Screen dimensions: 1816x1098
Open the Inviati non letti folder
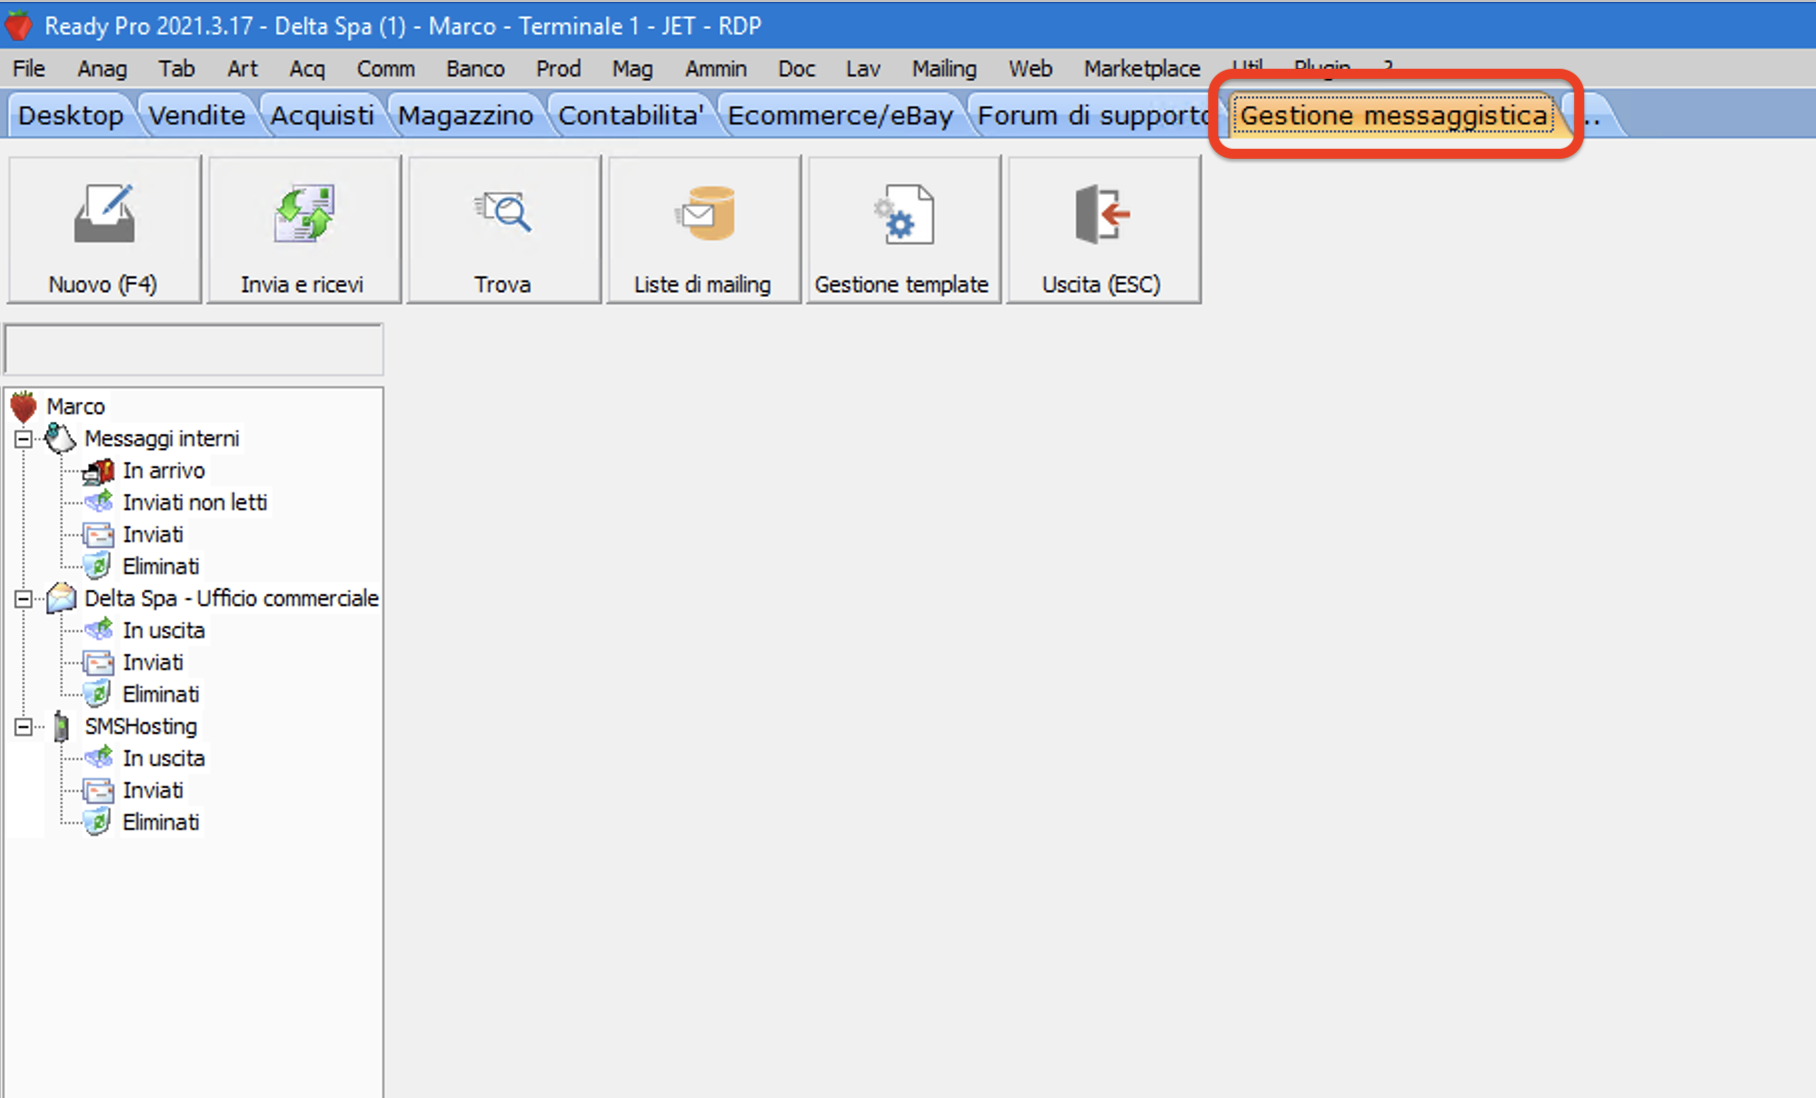pyautogui.click(x=195, y=502)
